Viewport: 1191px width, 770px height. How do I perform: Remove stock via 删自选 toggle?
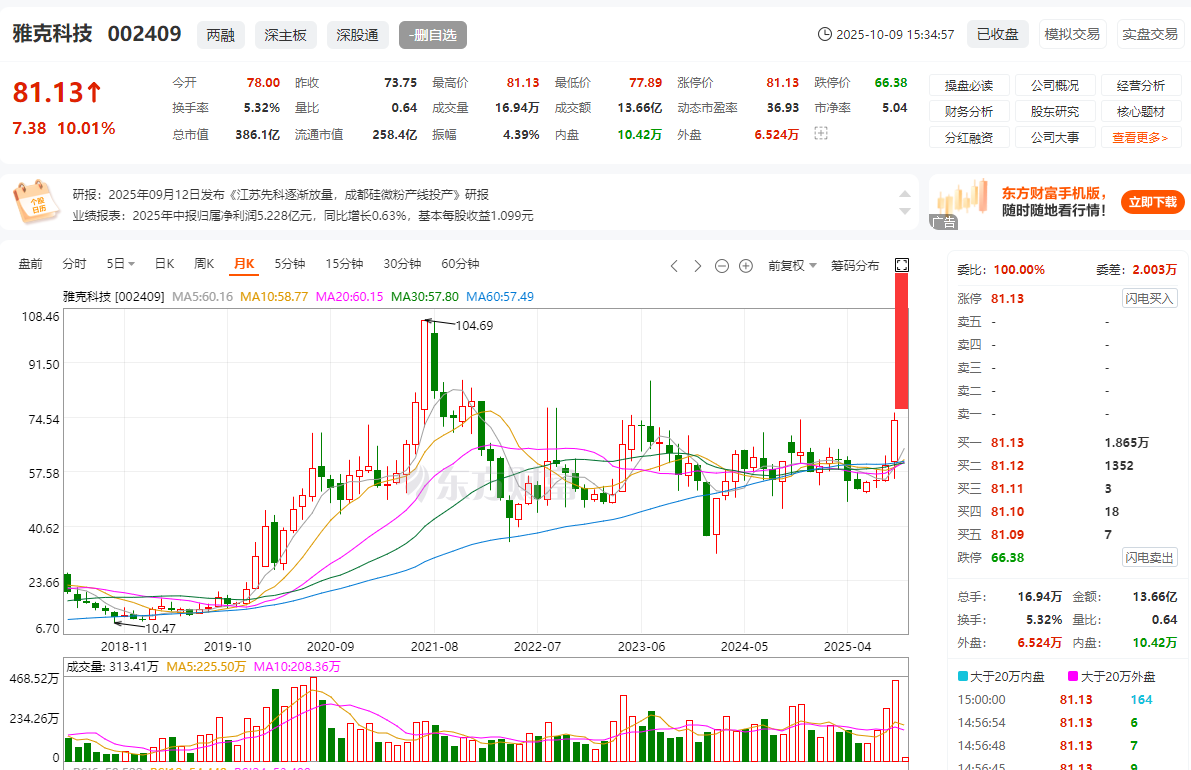(x=432, y=35)
